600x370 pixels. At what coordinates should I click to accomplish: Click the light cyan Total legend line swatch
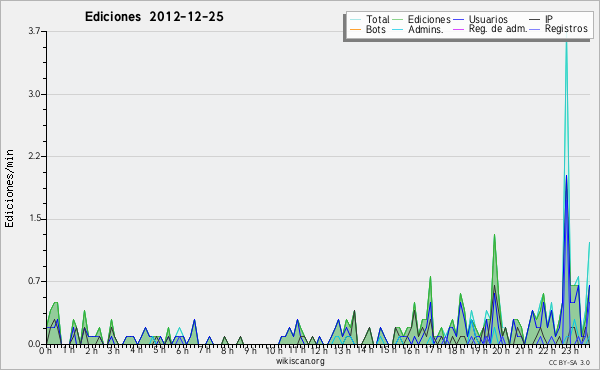click(x=355, y=20)
